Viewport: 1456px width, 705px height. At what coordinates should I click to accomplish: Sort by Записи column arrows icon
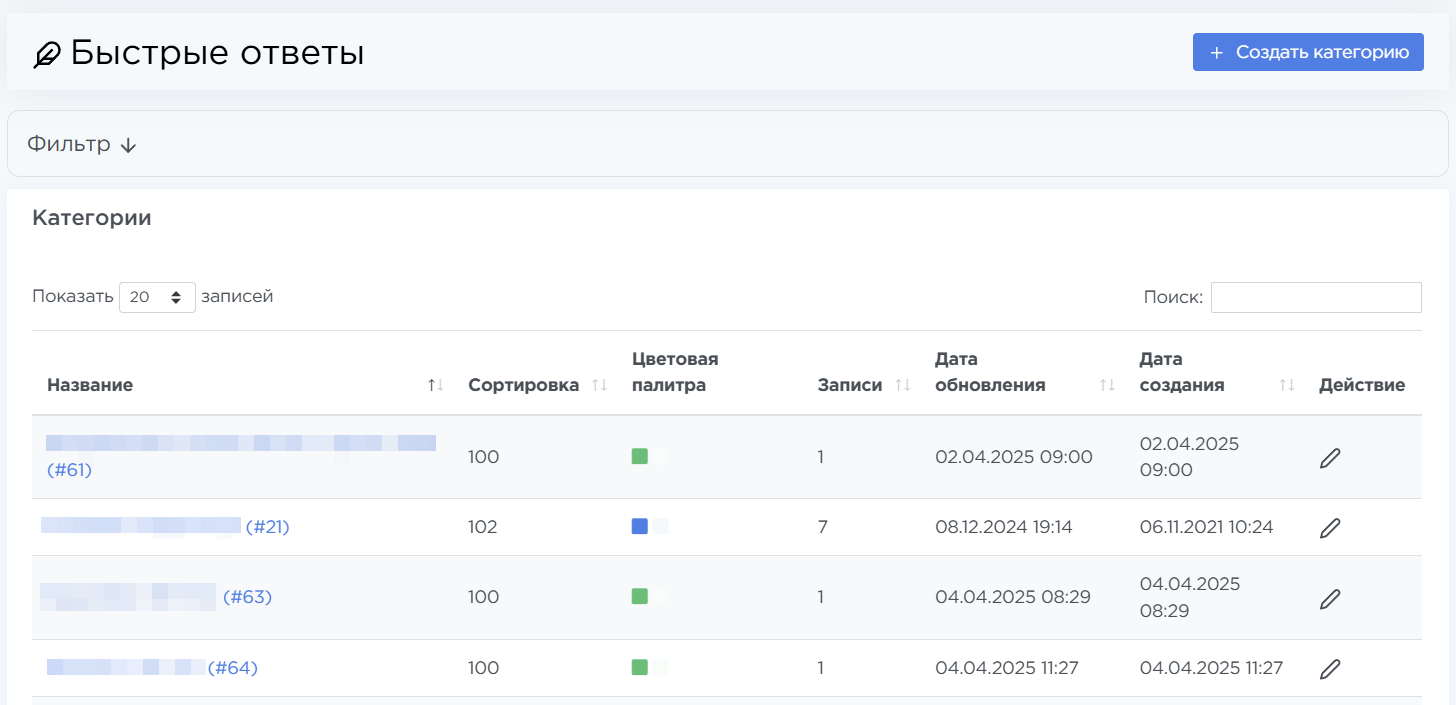tap(902, 385)
